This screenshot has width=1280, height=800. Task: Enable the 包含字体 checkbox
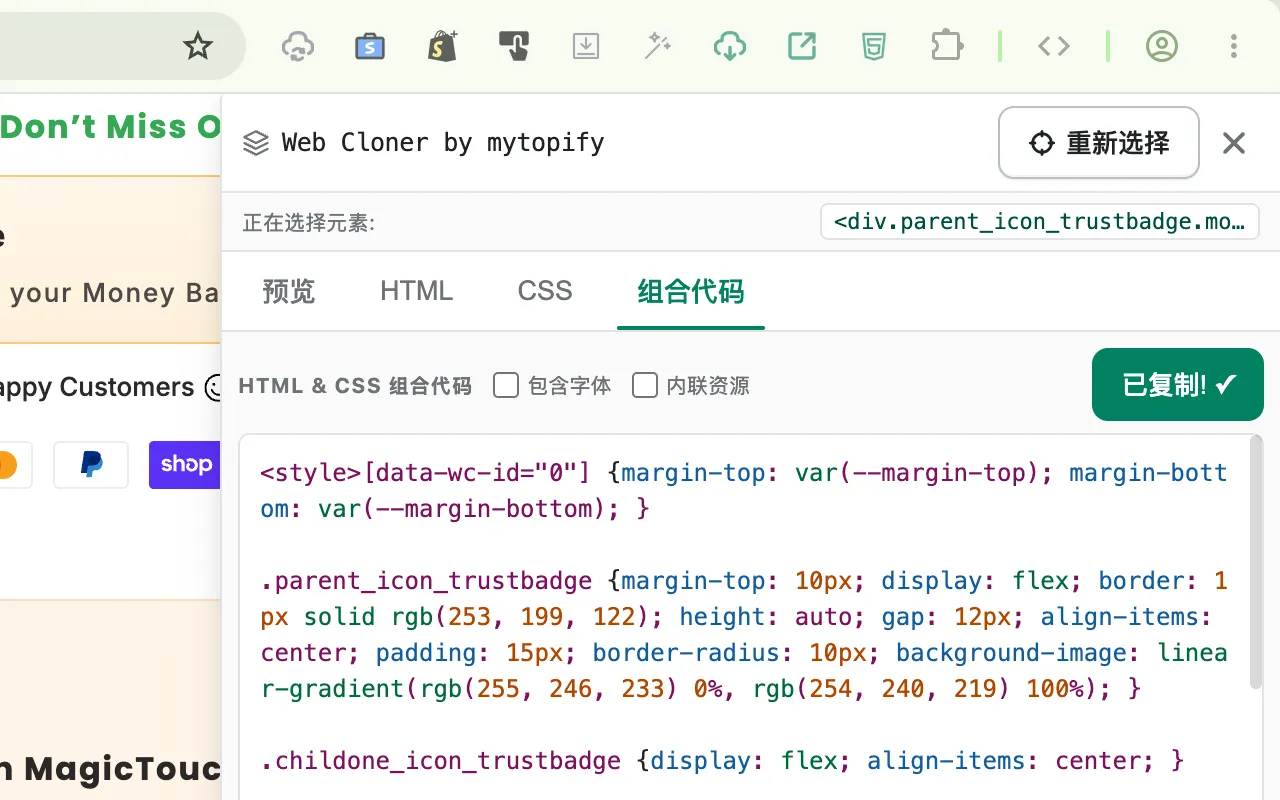pos(506,385)
